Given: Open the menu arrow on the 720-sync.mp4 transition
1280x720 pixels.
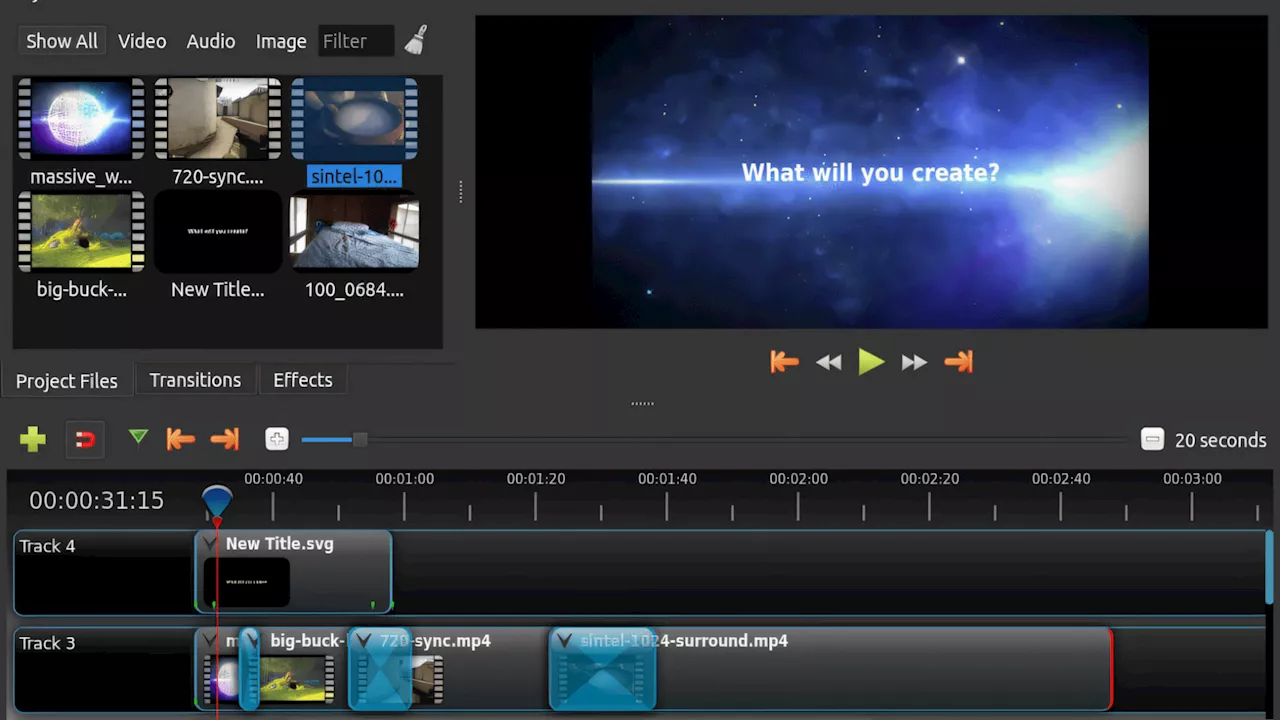Looking at the screenshot, I should [363, 641].
